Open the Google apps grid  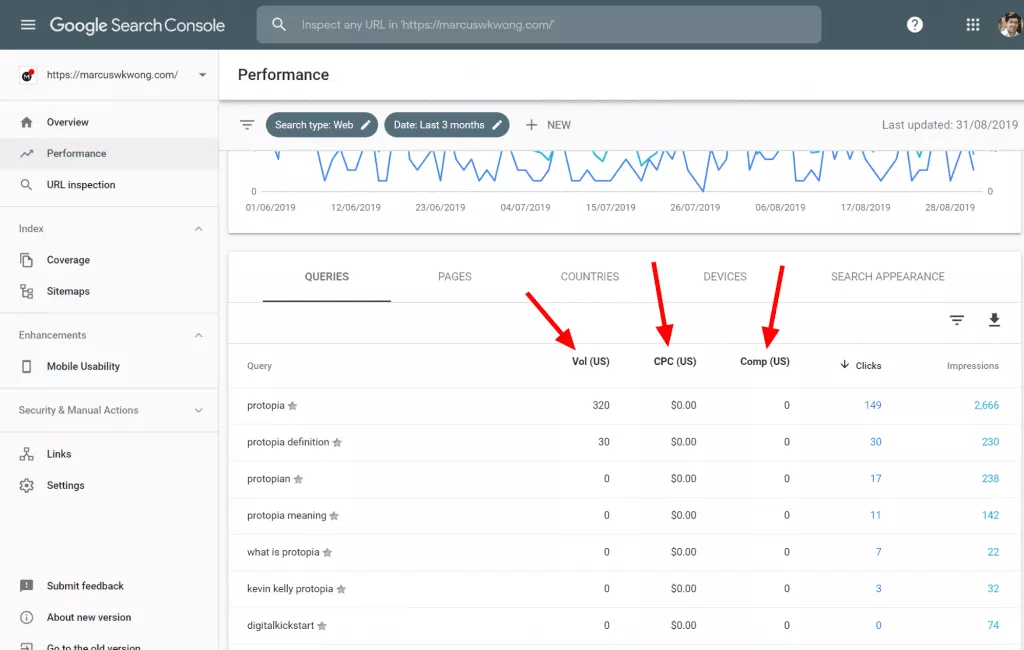point(971,24)
